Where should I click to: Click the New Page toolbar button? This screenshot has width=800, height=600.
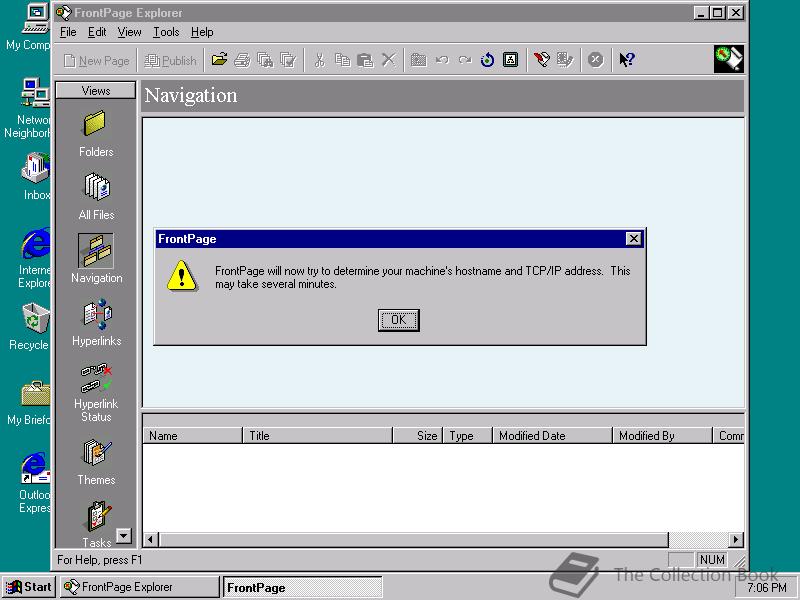point(96,61)
